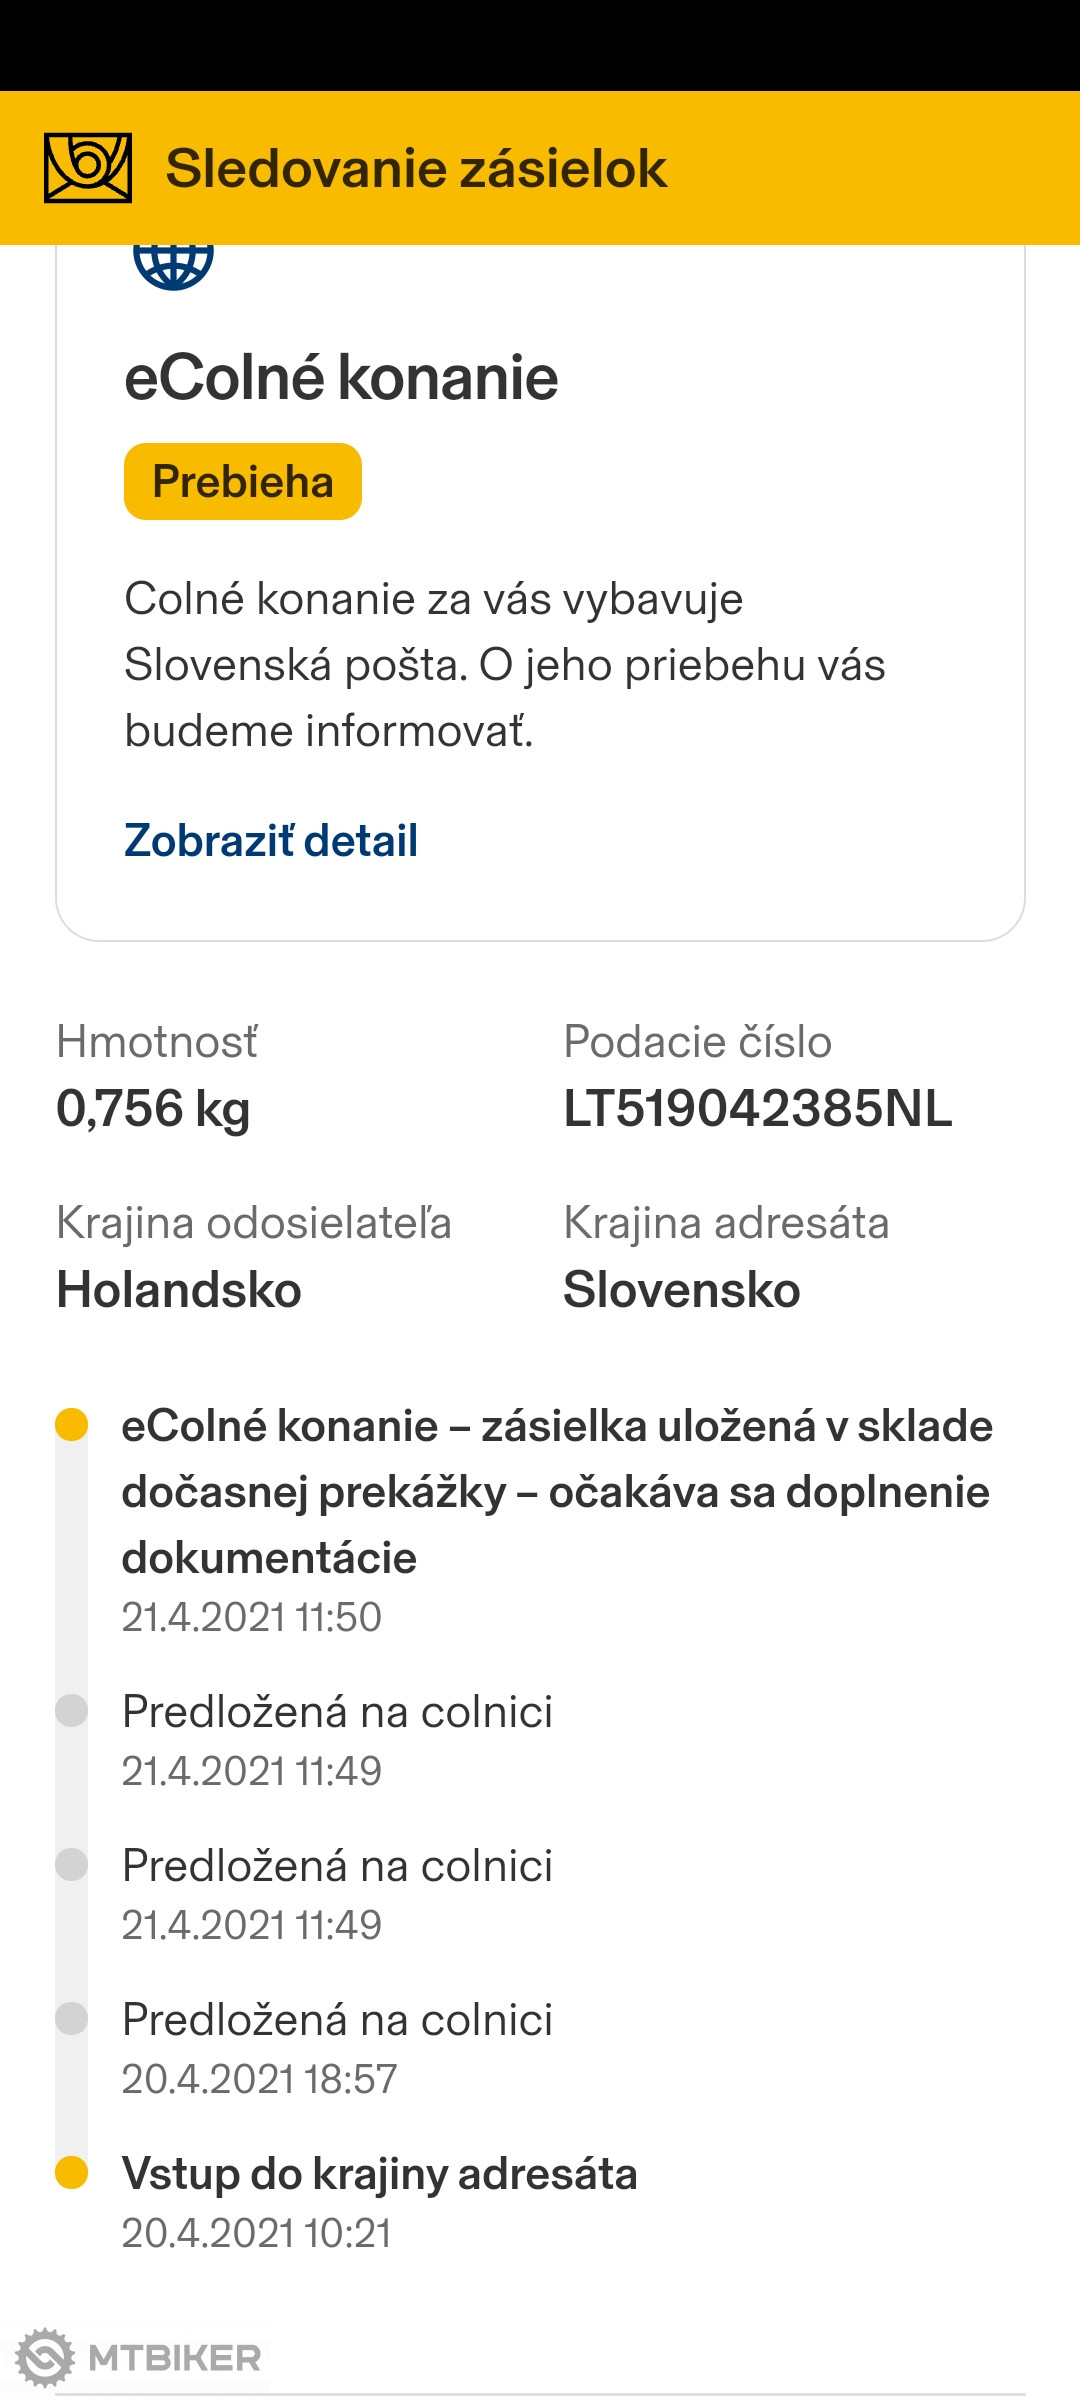Select the yellow dot beside the eColné konanie storage event

click(72, 1425)
